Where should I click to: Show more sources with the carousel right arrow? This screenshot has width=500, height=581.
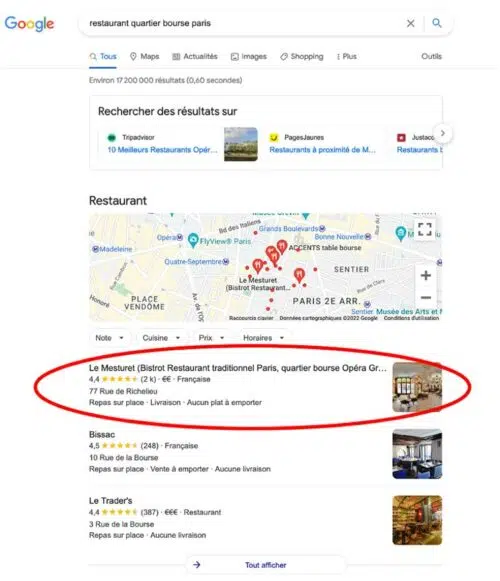tap(443, 133)
